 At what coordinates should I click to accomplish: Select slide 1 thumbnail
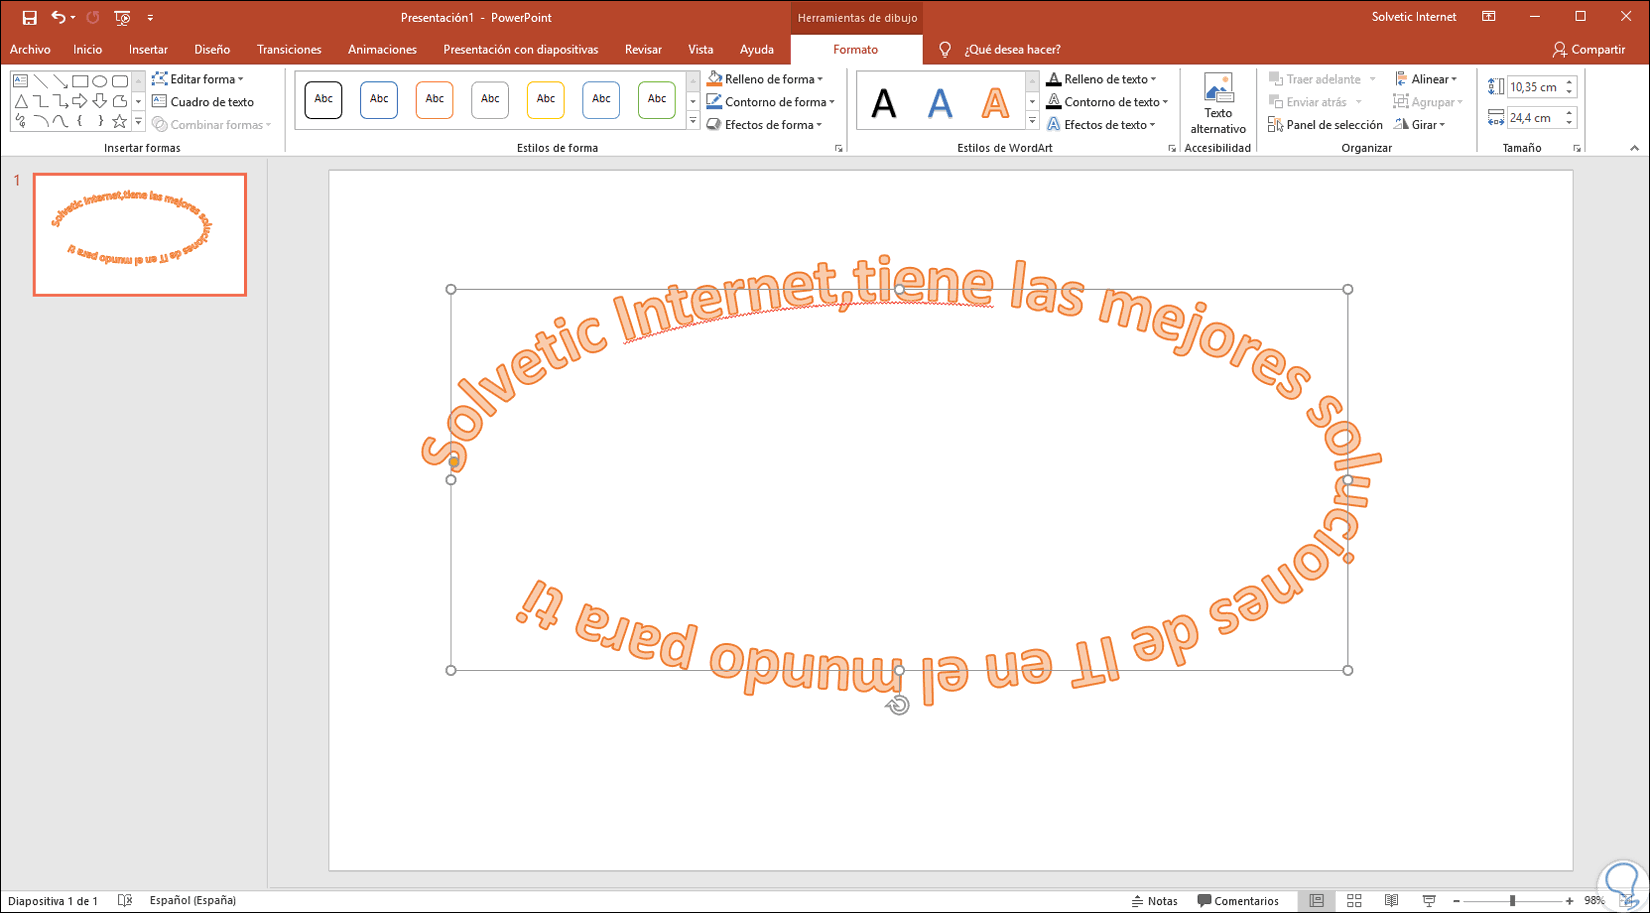(140, 235)
